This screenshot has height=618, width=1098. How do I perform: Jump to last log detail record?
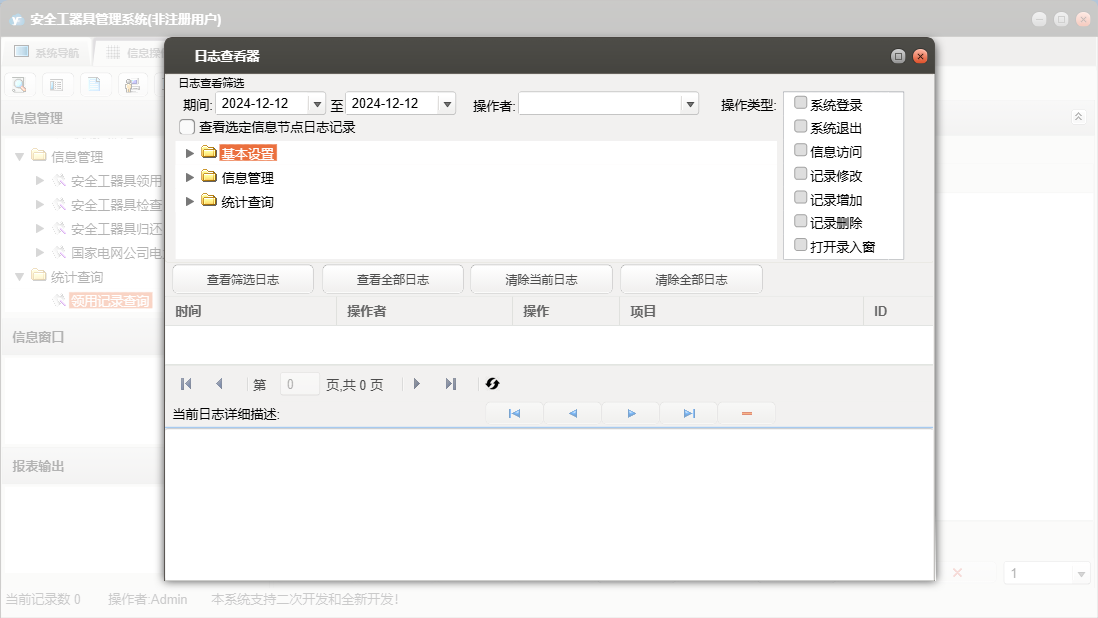[x=689, y=413]
